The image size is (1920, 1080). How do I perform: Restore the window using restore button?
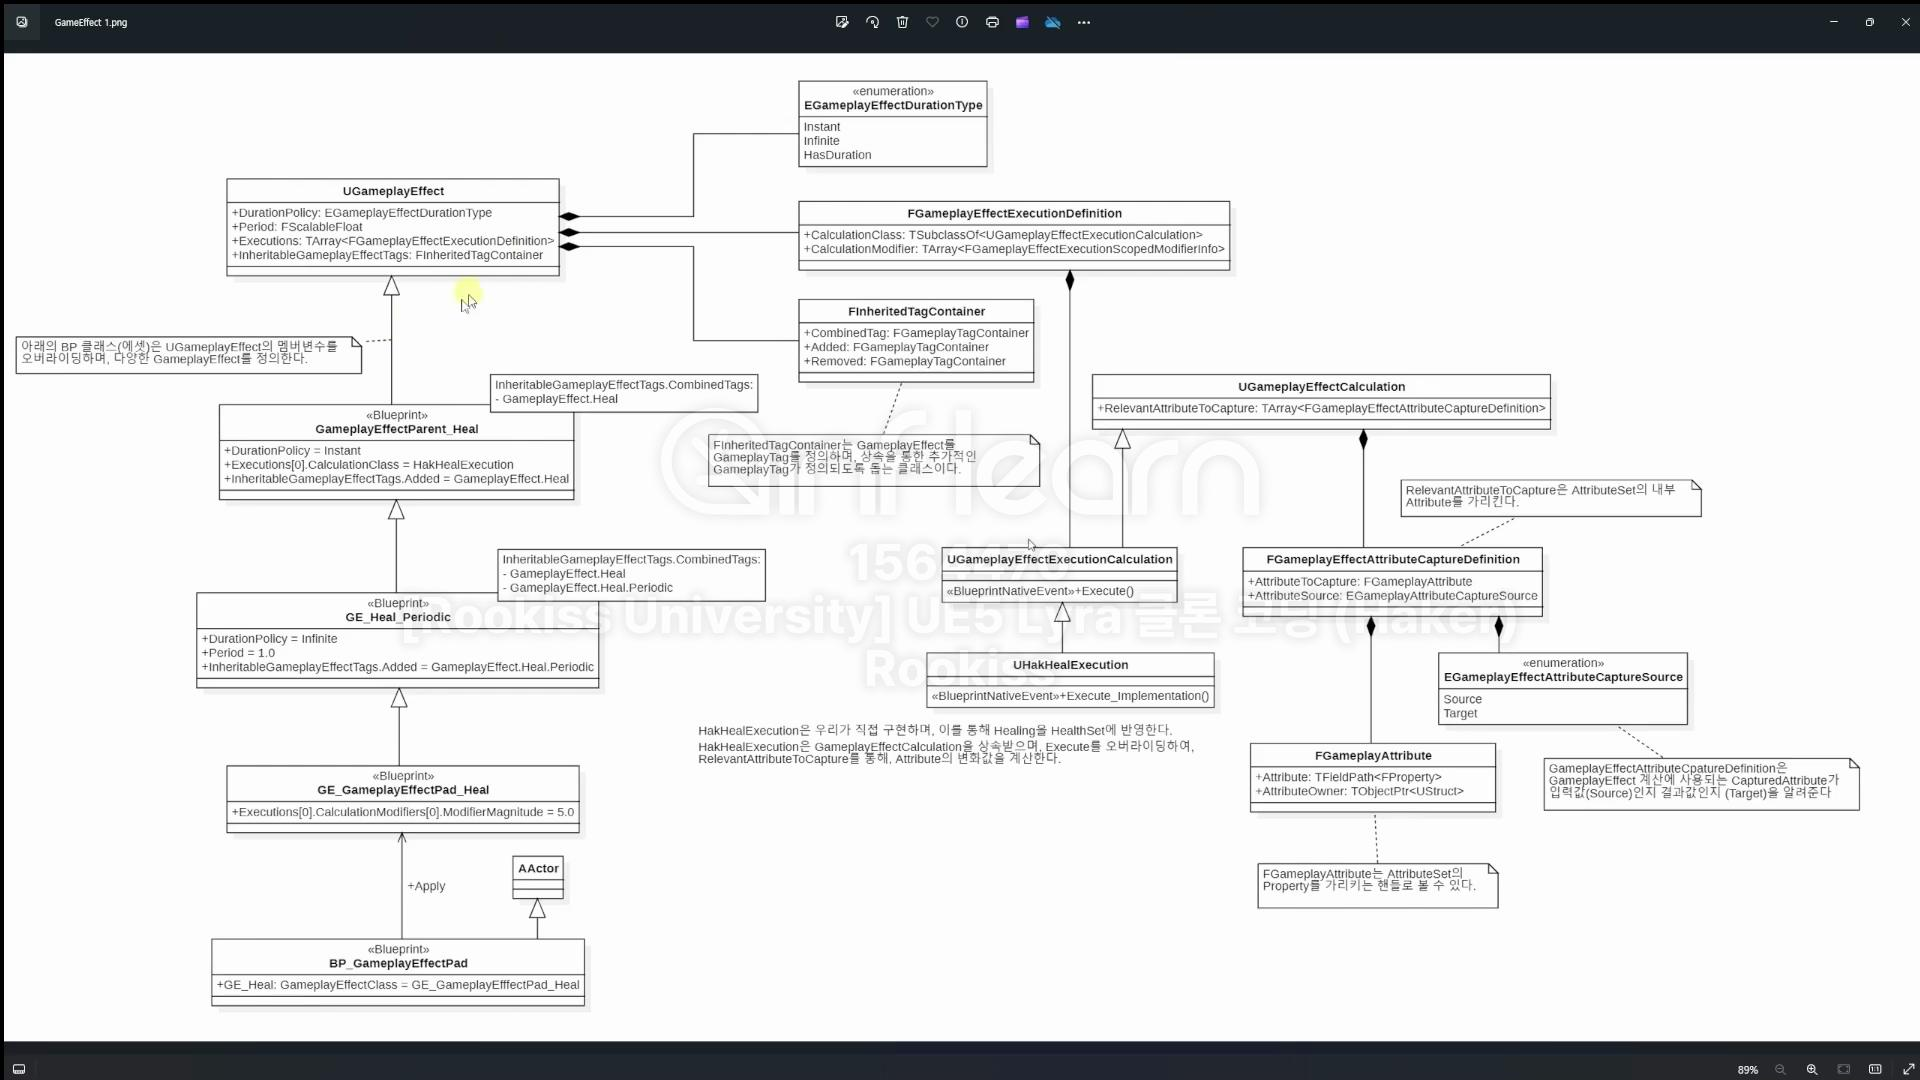[1869, 22]
